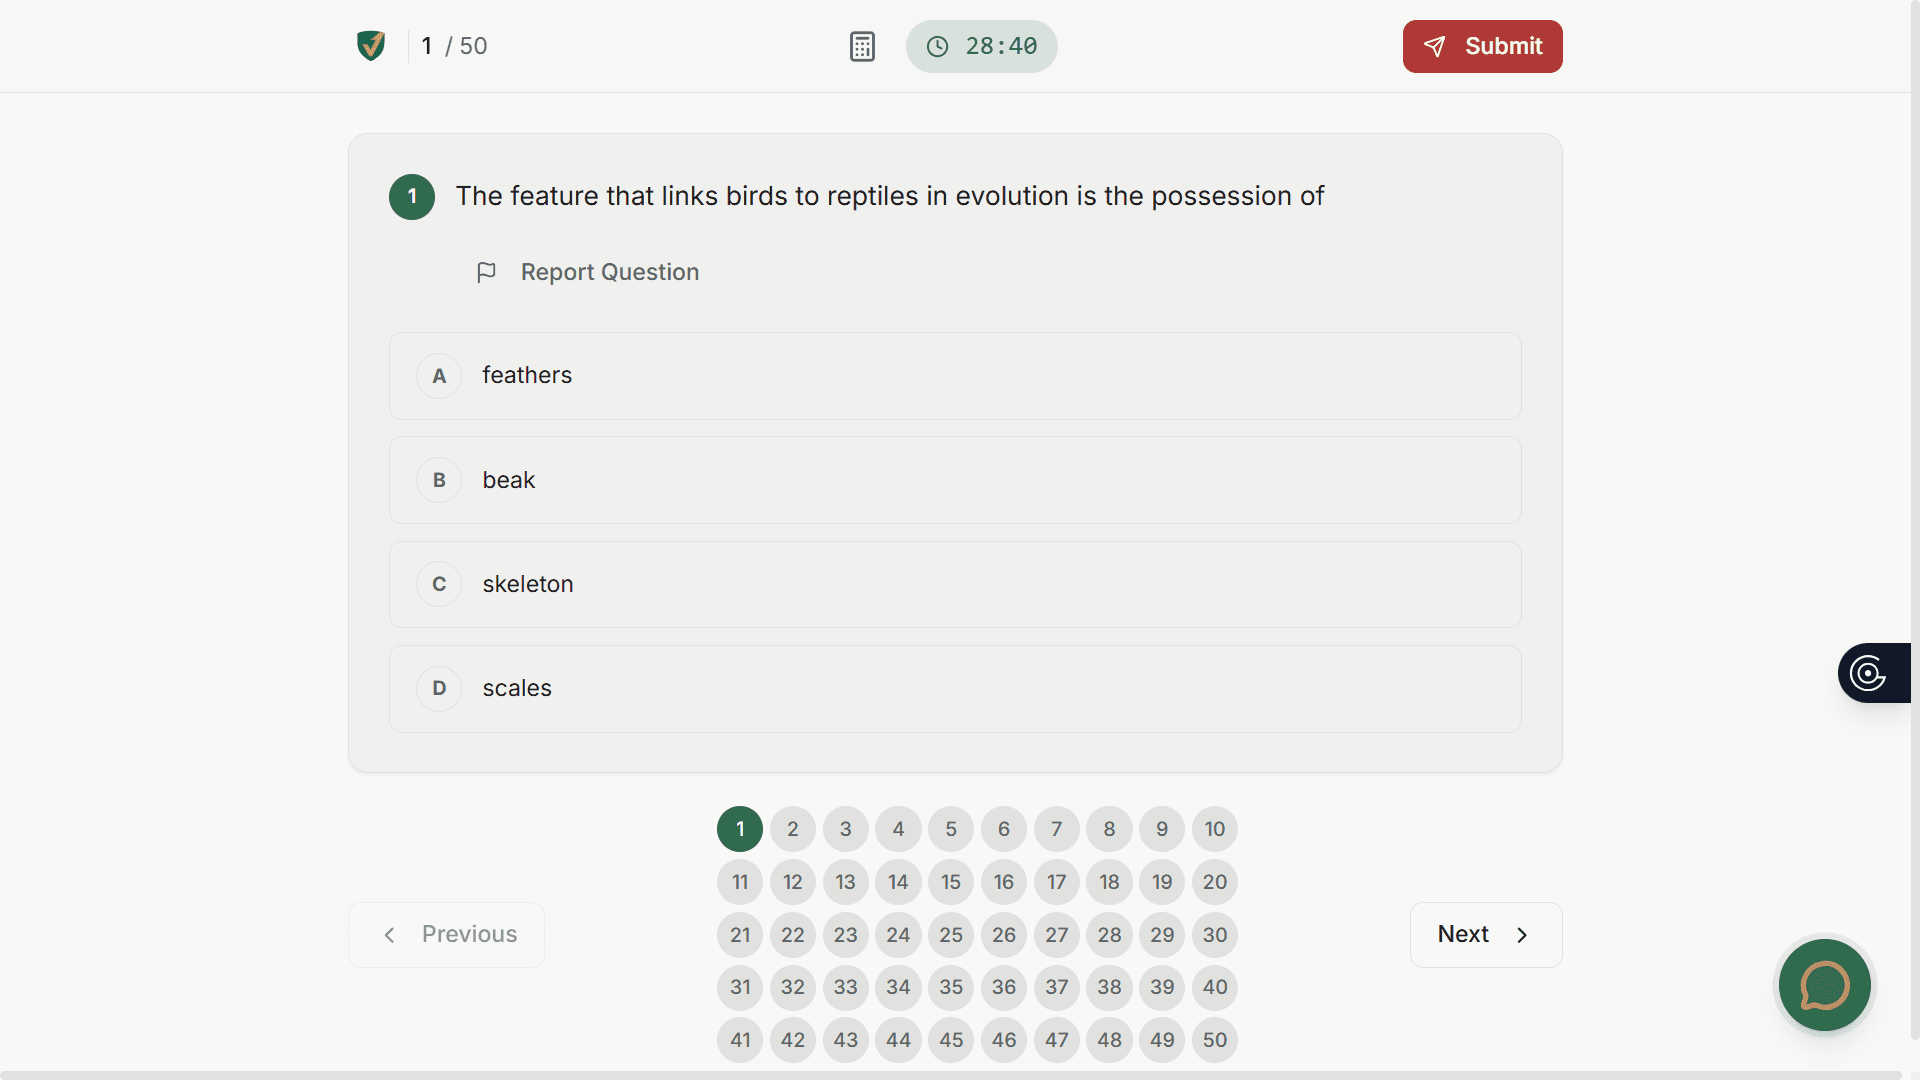Click the shield logo icon
Viewport: 1920px width, 1080px height.
point(371,46)
